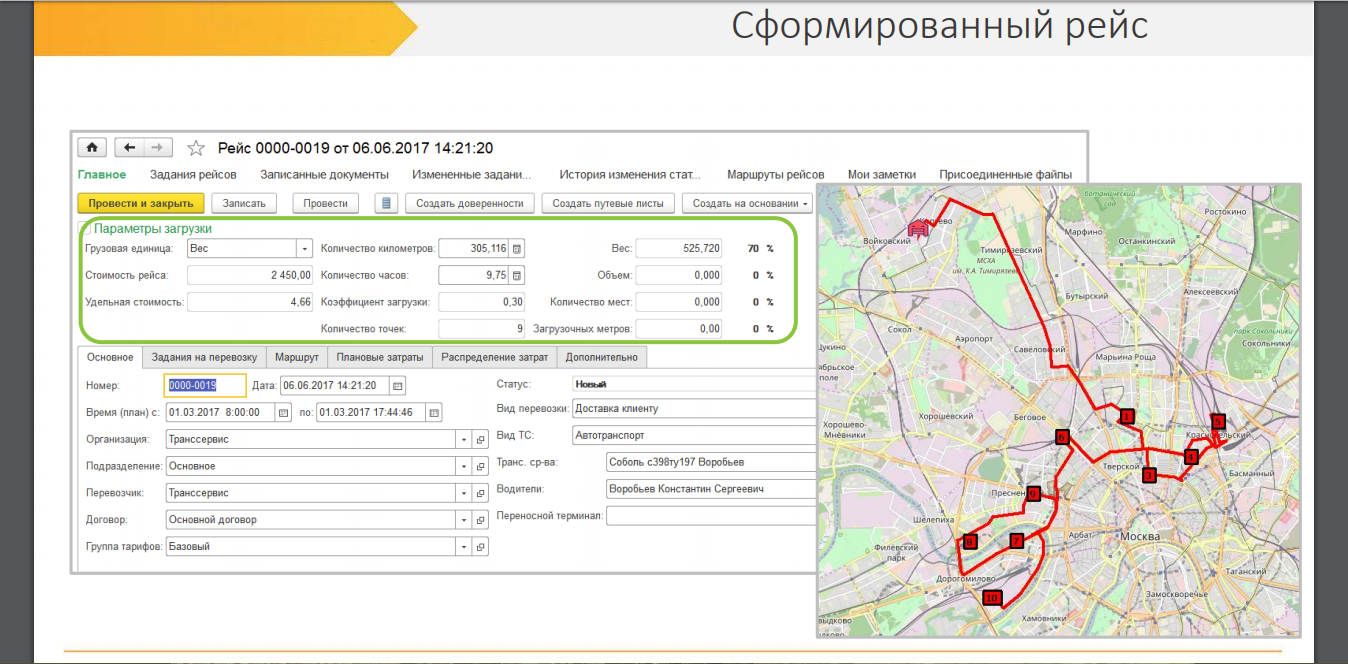This screenshot has width=1348, height=664.
Task: Click the report list icon next to Провести
Action: click(x=386, y=203)
